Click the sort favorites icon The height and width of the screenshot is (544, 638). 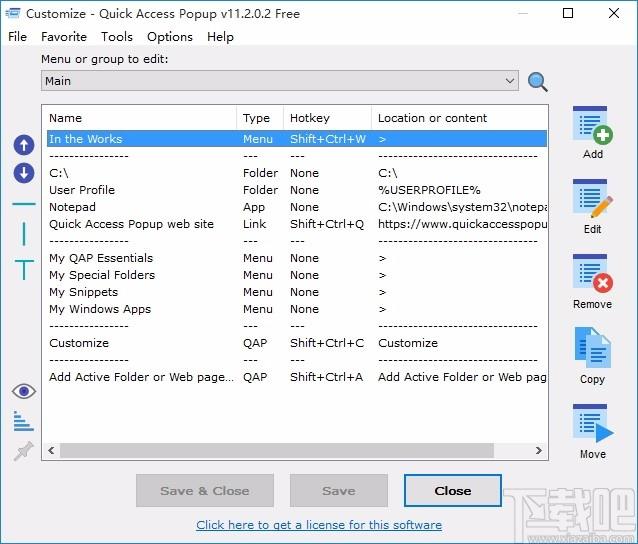click(24, 421)
